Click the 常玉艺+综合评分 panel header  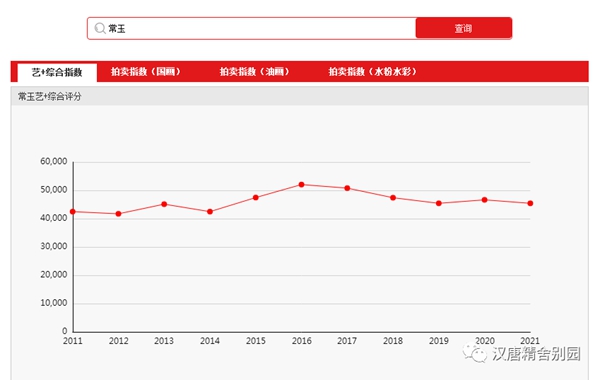point(300,96)
